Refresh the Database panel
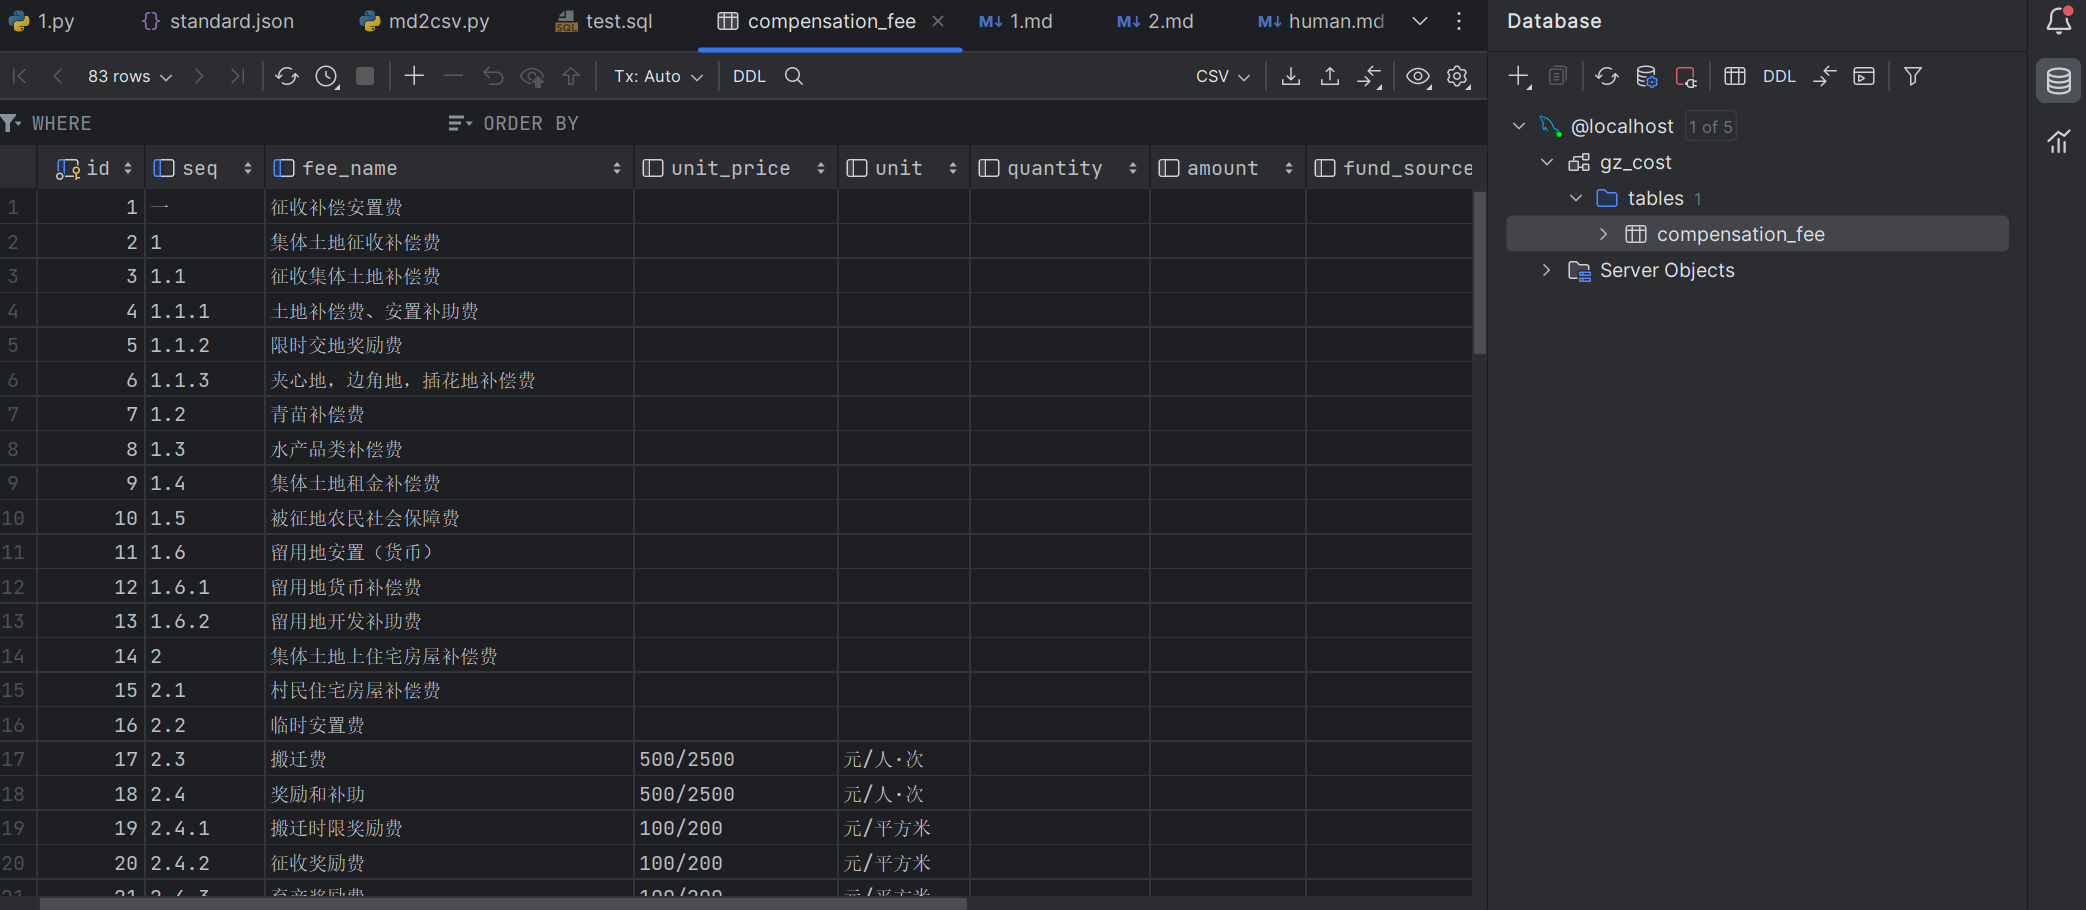Screen dimensions: 2086x910 pyautogui.click(x=1607, y=76)
